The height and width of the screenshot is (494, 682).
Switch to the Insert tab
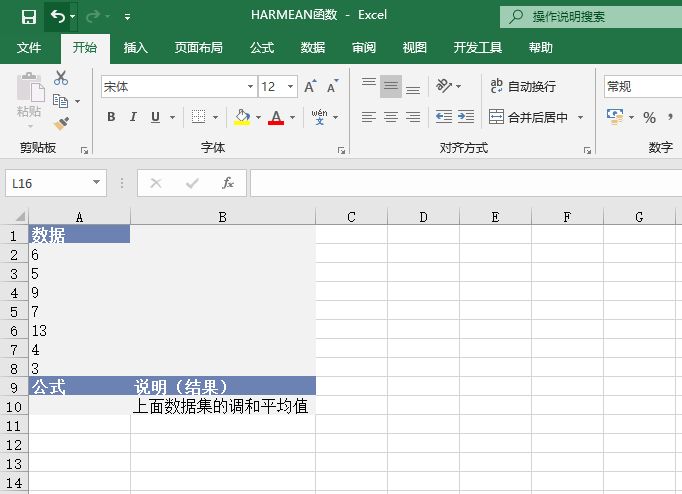(x=135, y=48)
